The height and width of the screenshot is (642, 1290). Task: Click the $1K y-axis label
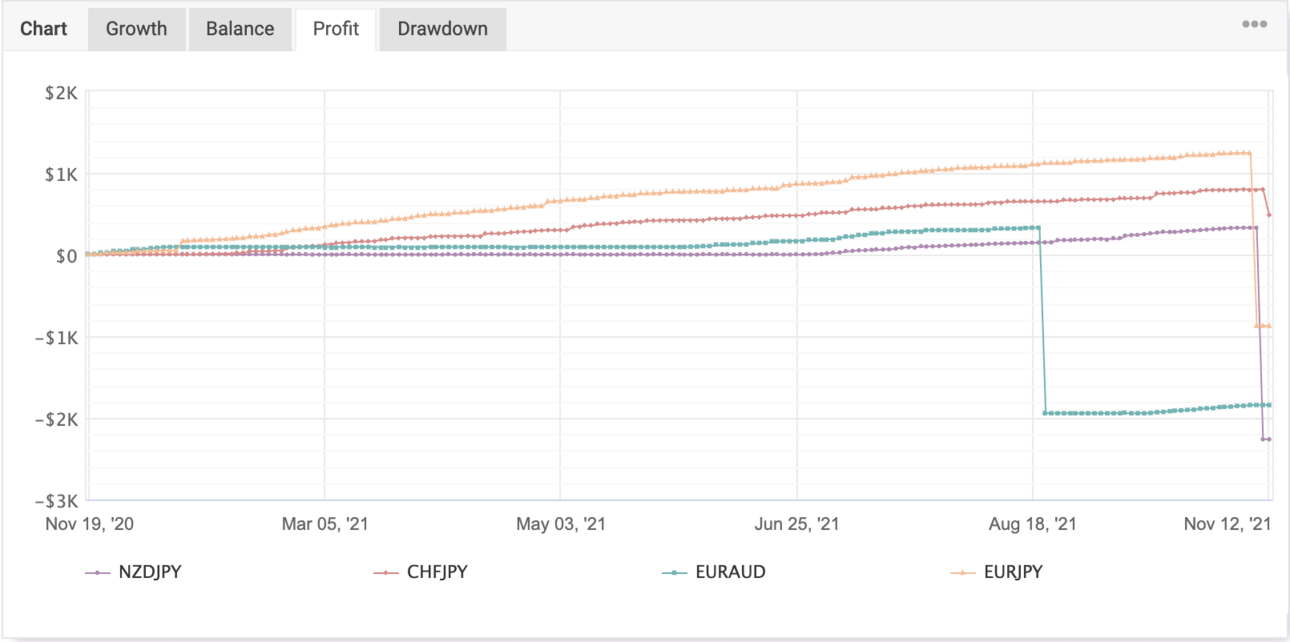(x=60, y=175)
